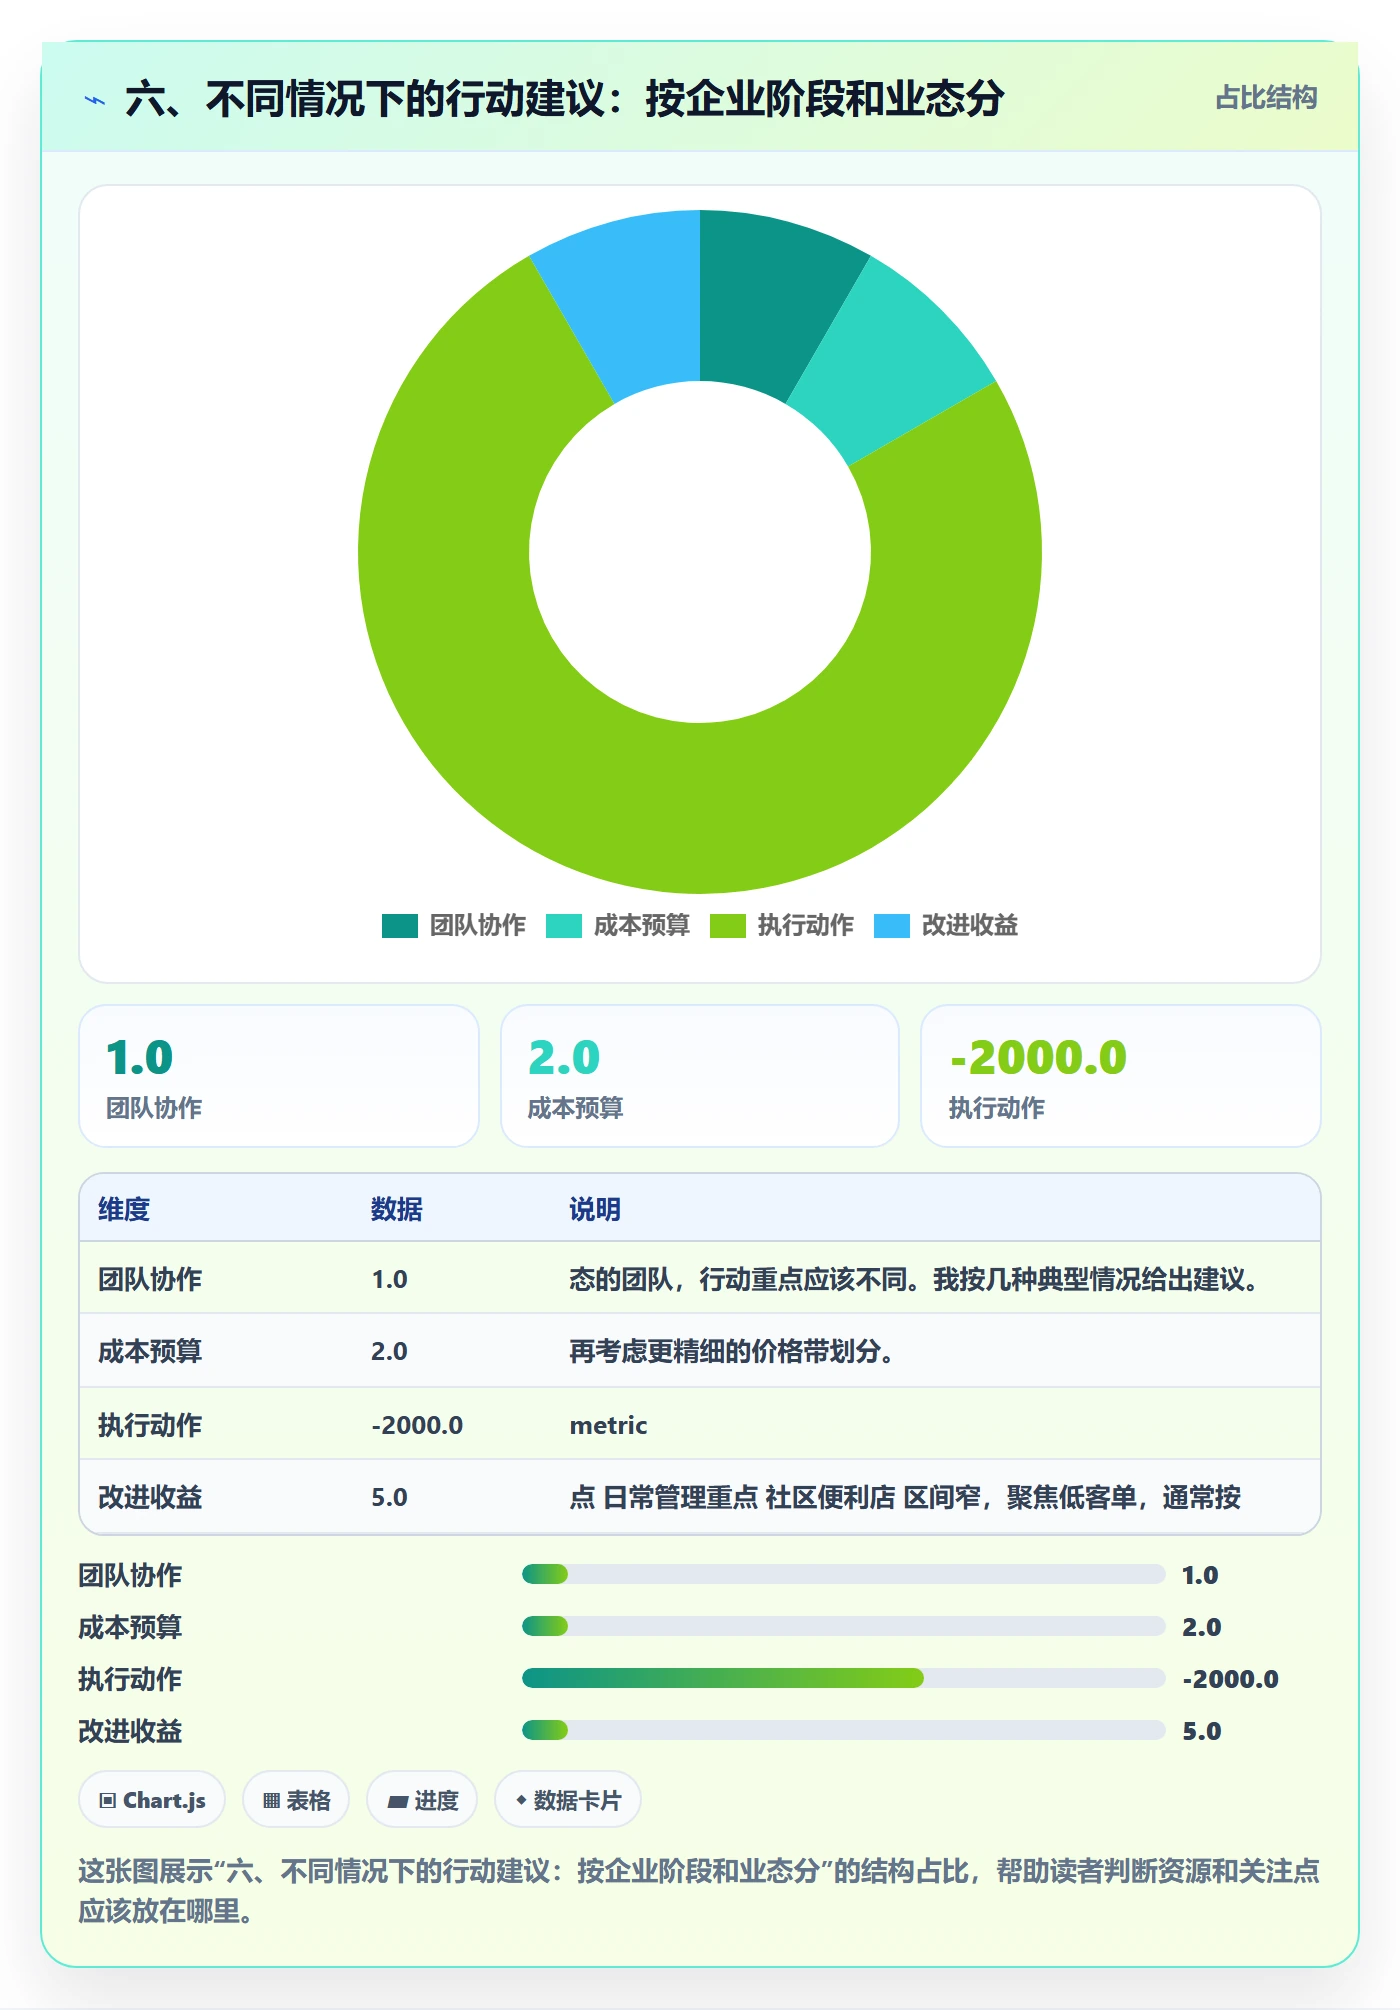1400x2010 pixels.
Task: Click the 团队协作 progress bar
Action: tap(843, 1574)
